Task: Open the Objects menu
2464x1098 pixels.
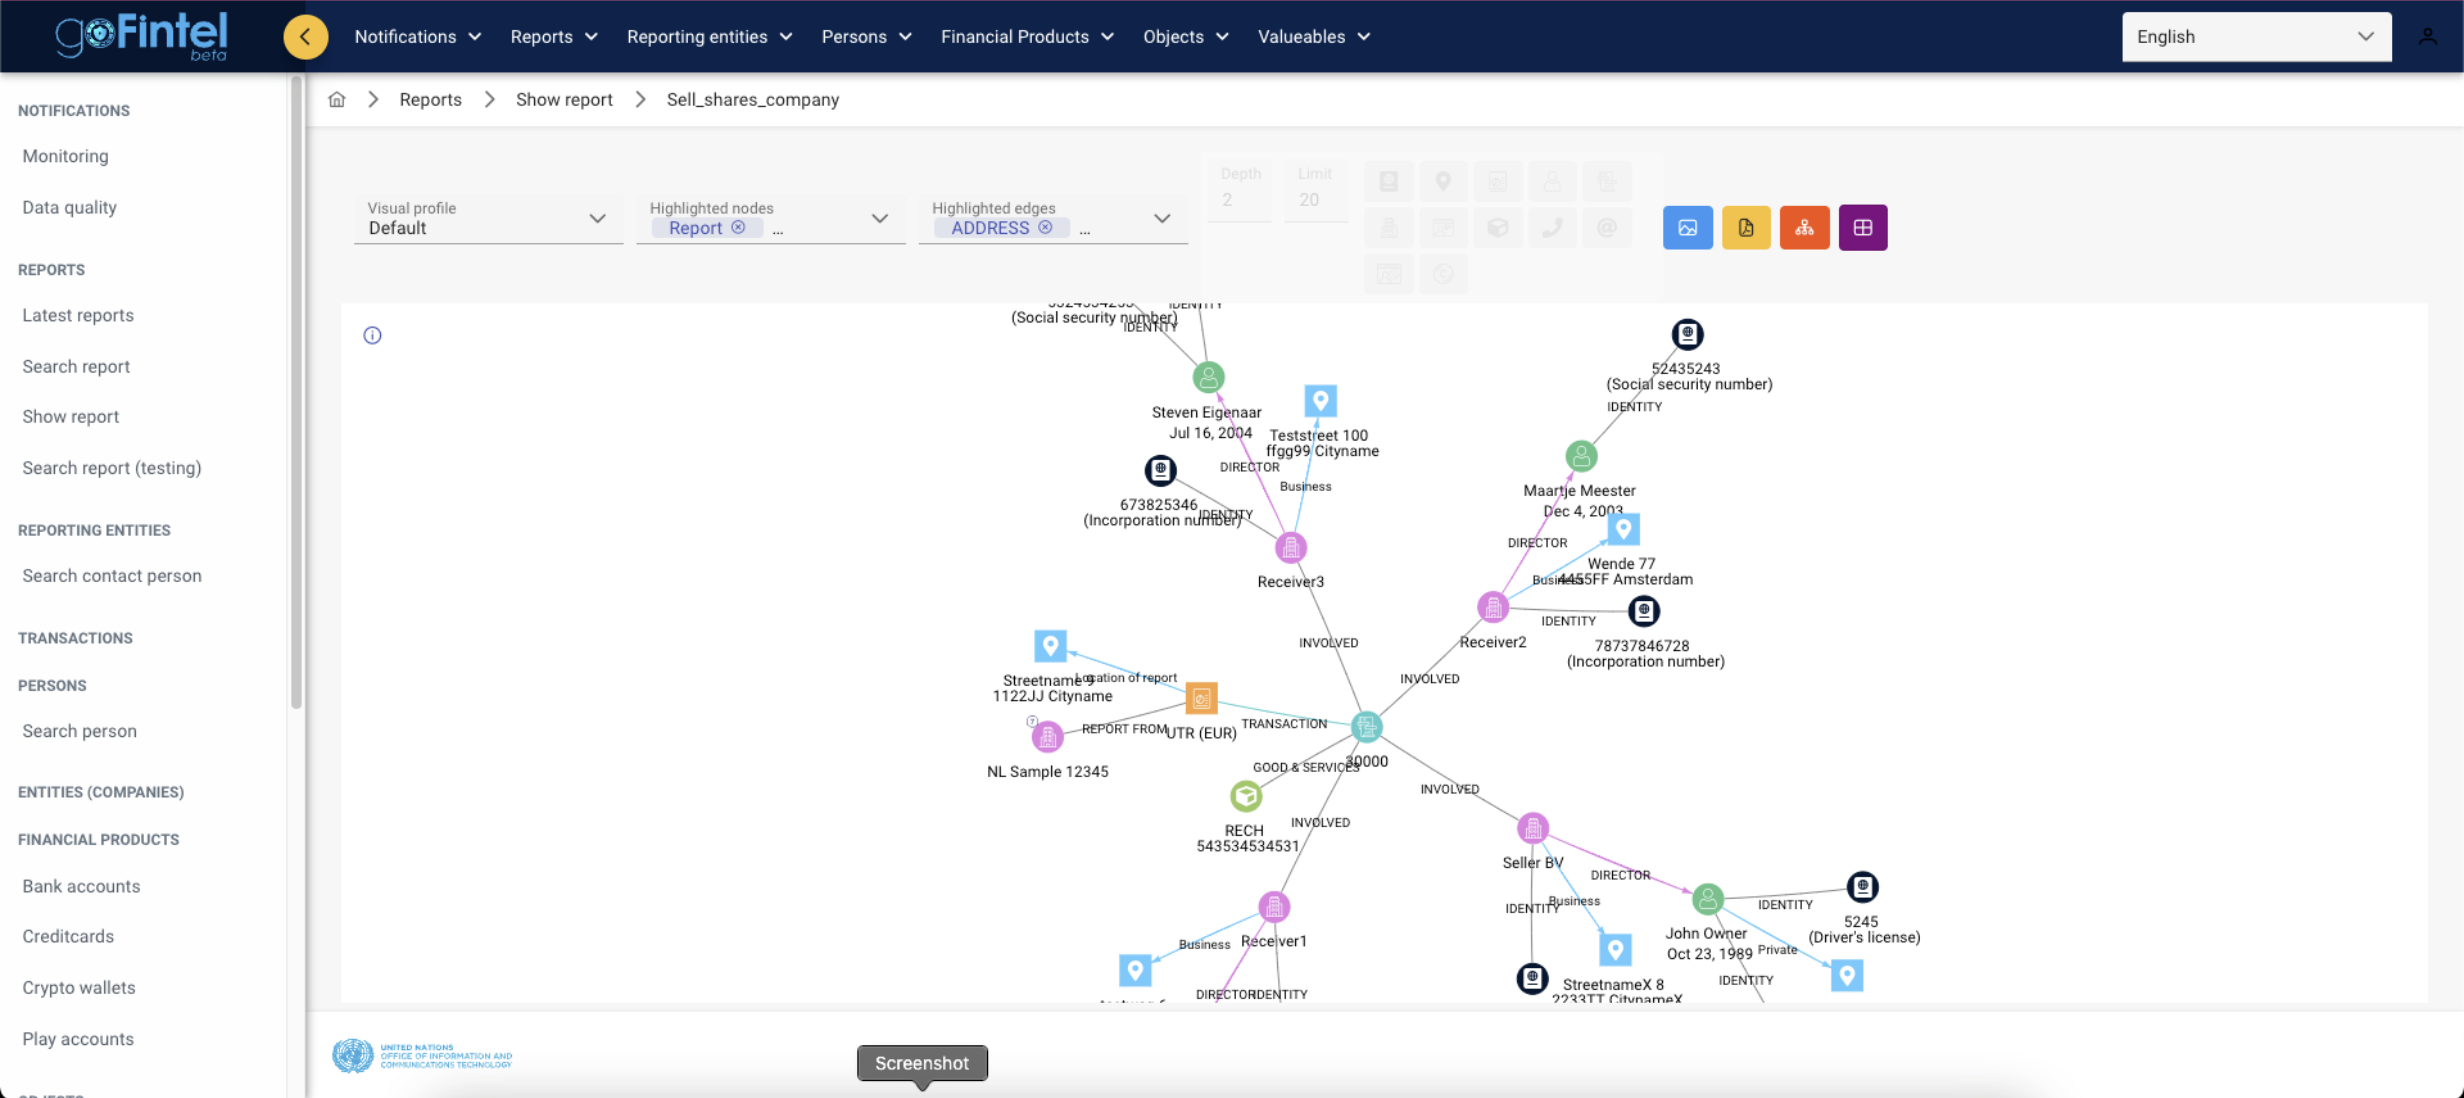Action: tap(1185, 37)
